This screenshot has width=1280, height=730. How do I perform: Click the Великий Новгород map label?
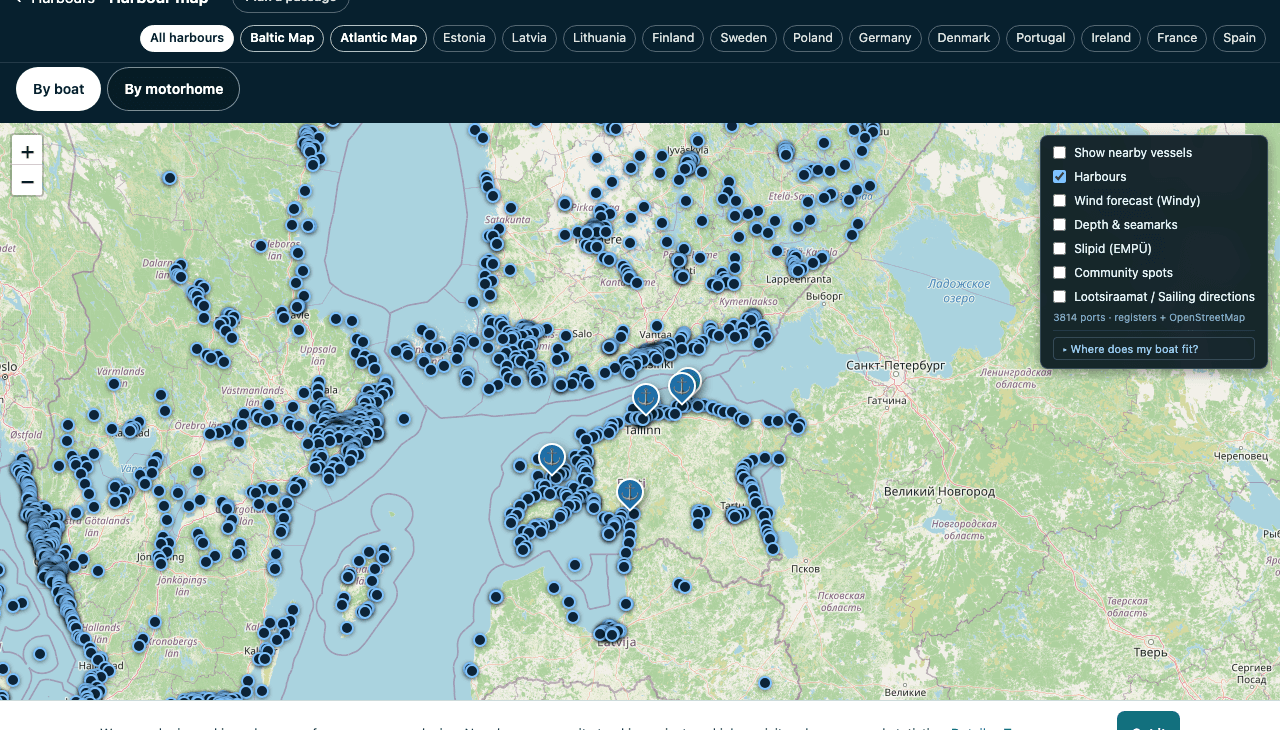940,491
